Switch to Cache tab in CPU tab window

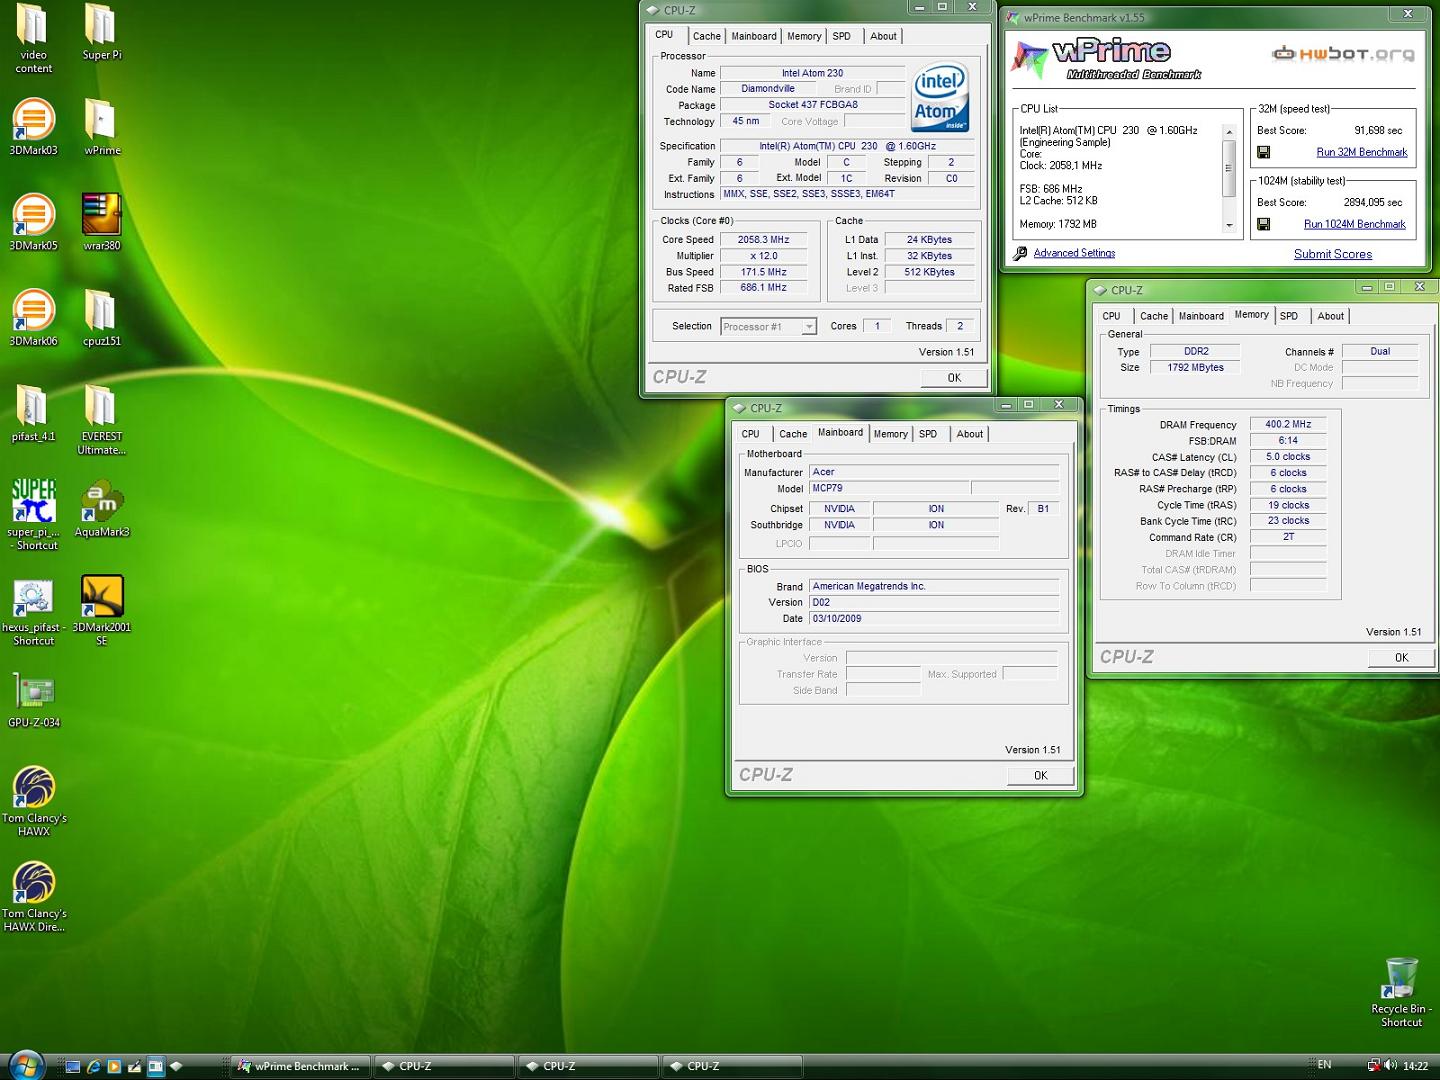pyautogui.click(x=707, y=36)
